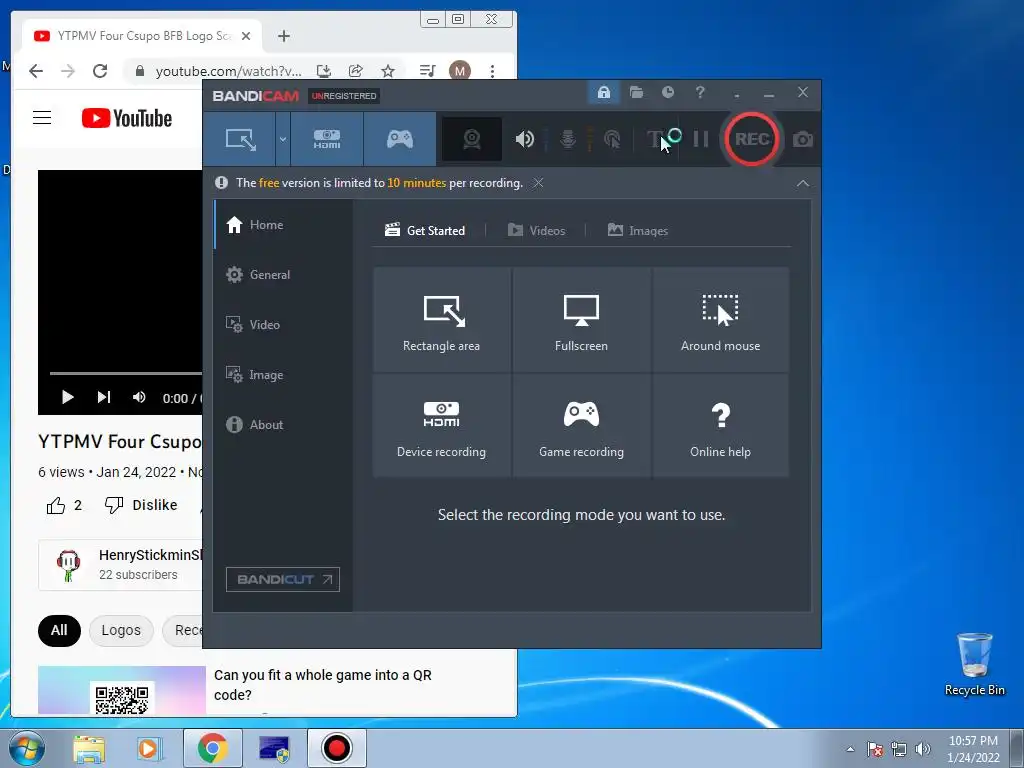Open Image settings in Bandicam sidebar
1024x768 pixels.
coord(283,375)
